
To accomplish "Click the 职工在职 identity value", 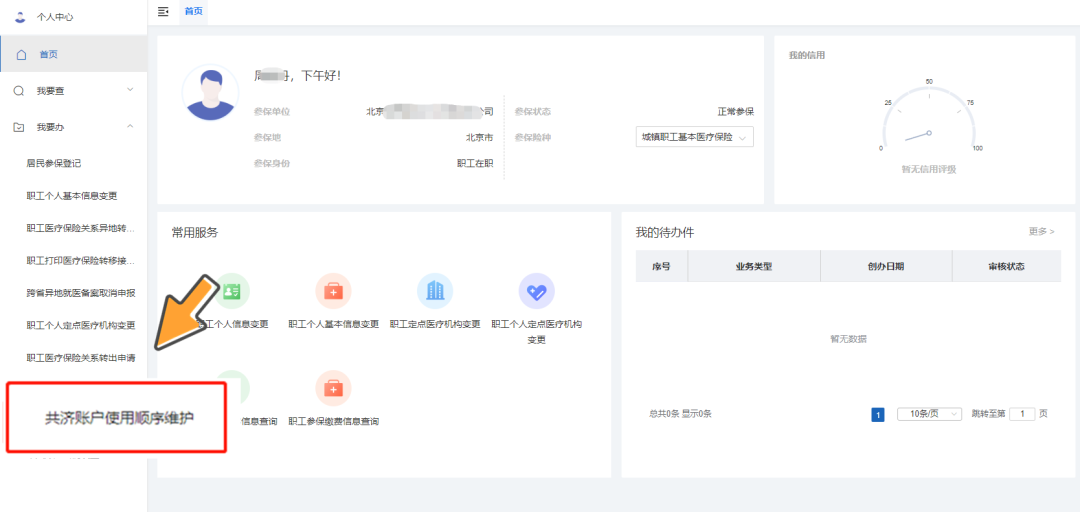I will pos(475,163).
